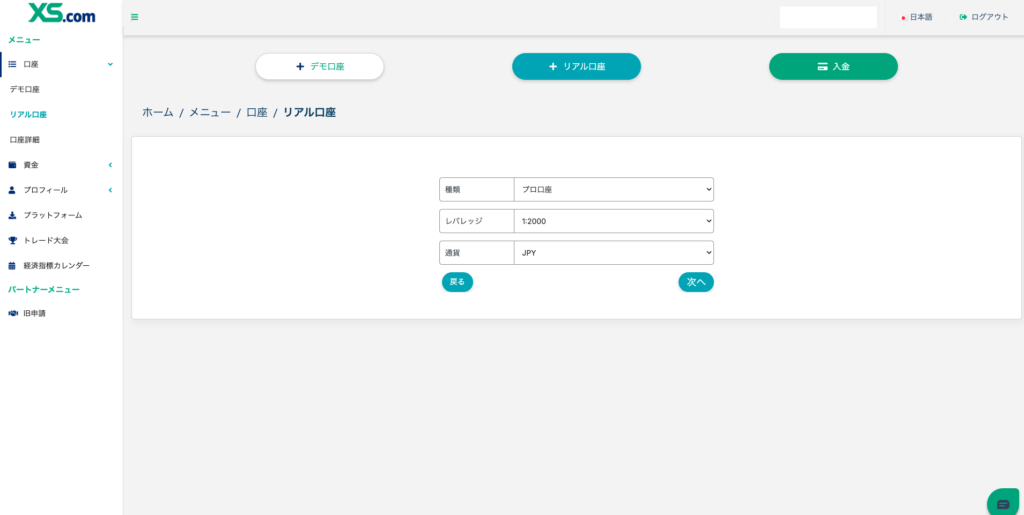Open the レバレッジ dropdown showing 1:2000

tap(613, 221)
